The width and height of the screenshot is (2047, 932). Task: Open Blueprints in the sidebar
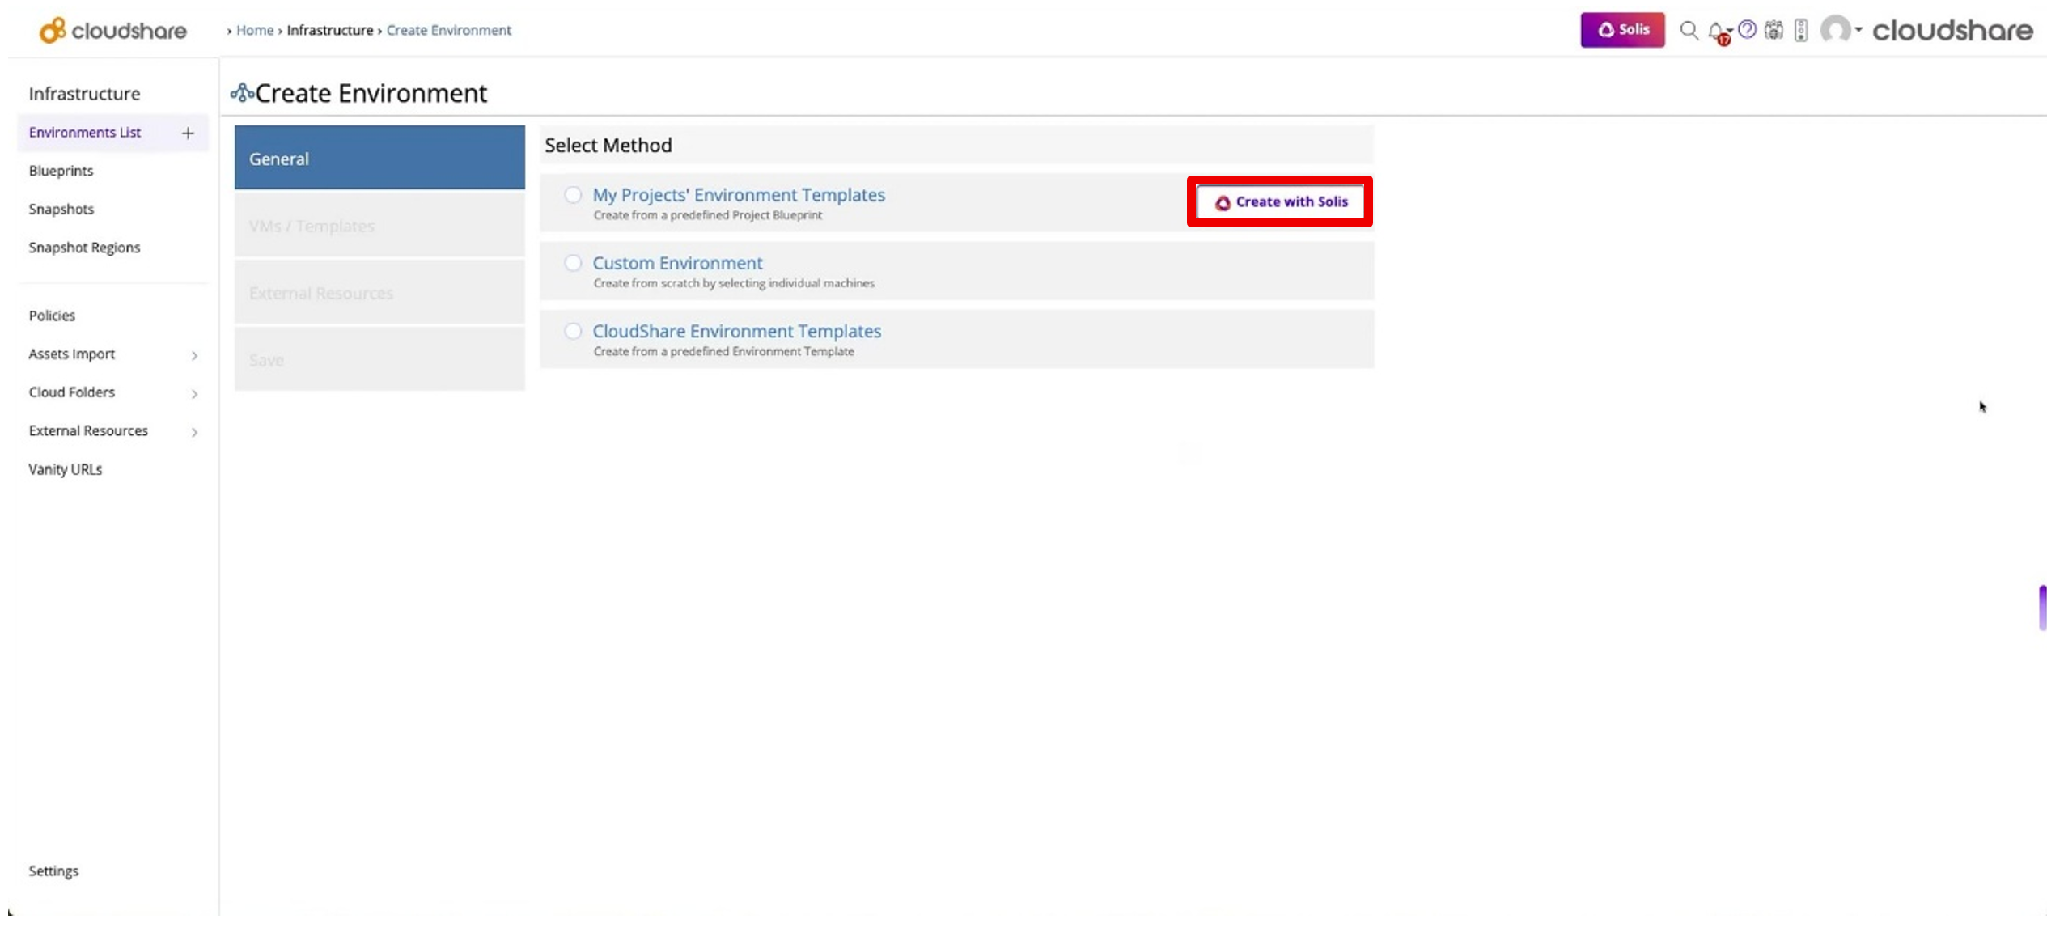pyautogui.click(x=61, y=171)
